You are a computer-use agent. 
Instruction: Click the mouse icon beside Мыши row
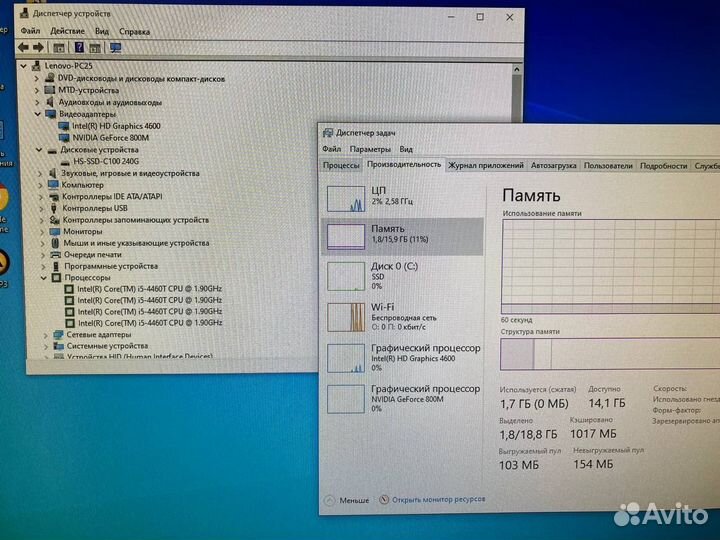click(x=55, y=243)
